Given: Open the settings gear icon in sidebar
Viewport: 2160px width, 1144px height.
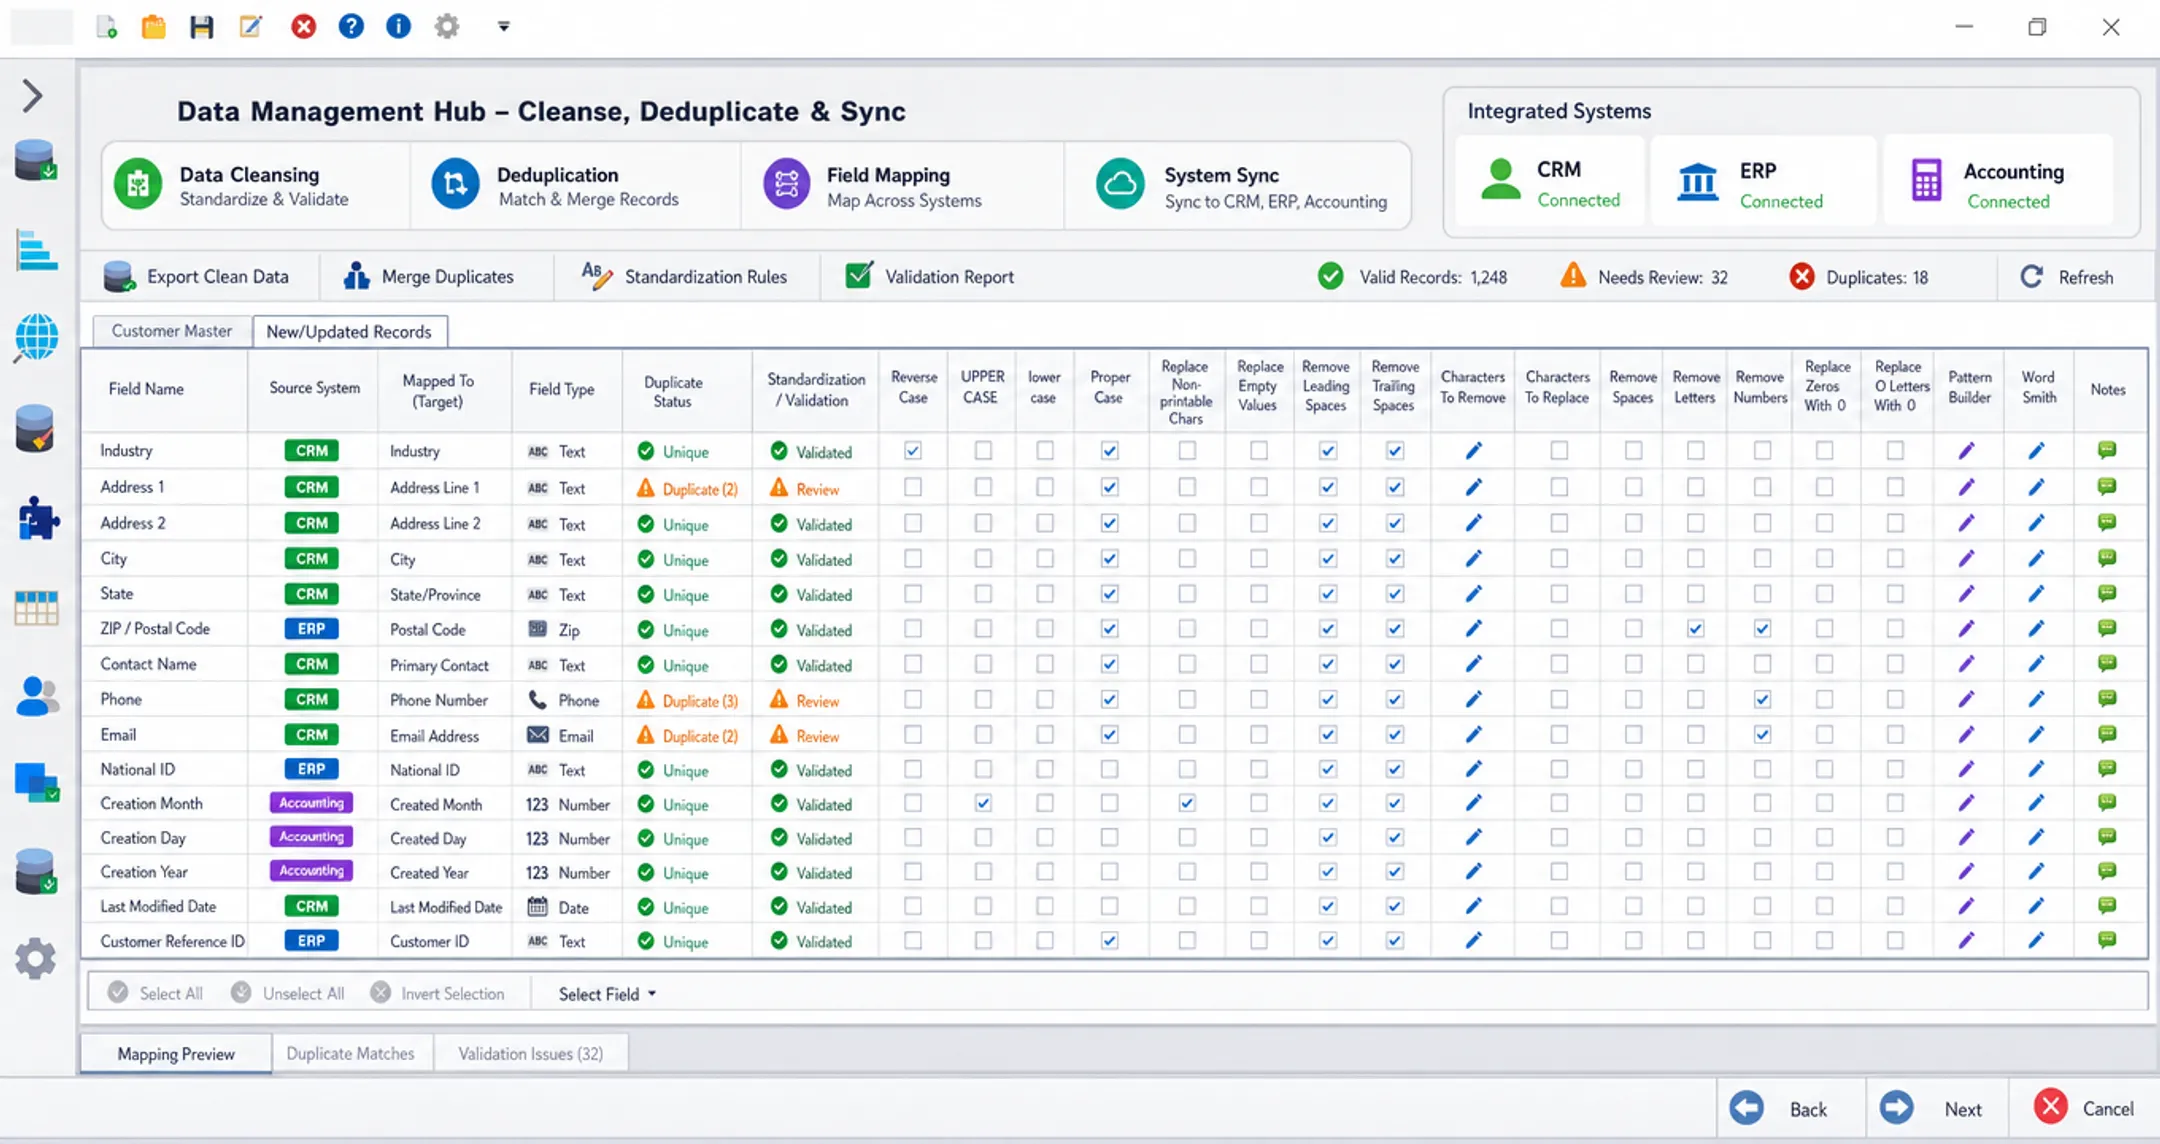Looking at the screenshot, I should 36,959.
